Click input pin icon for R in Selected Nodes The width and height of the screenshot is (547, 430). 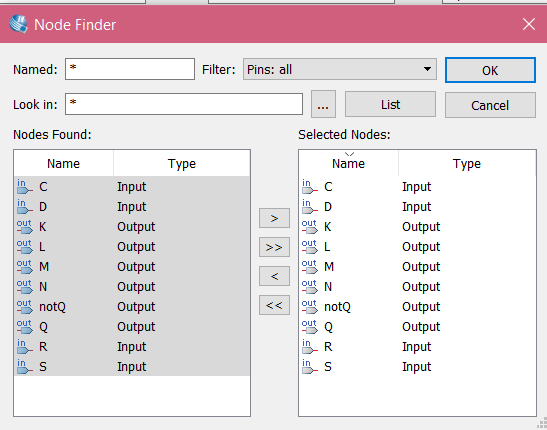pyautogui.click(x=310, y=347)
